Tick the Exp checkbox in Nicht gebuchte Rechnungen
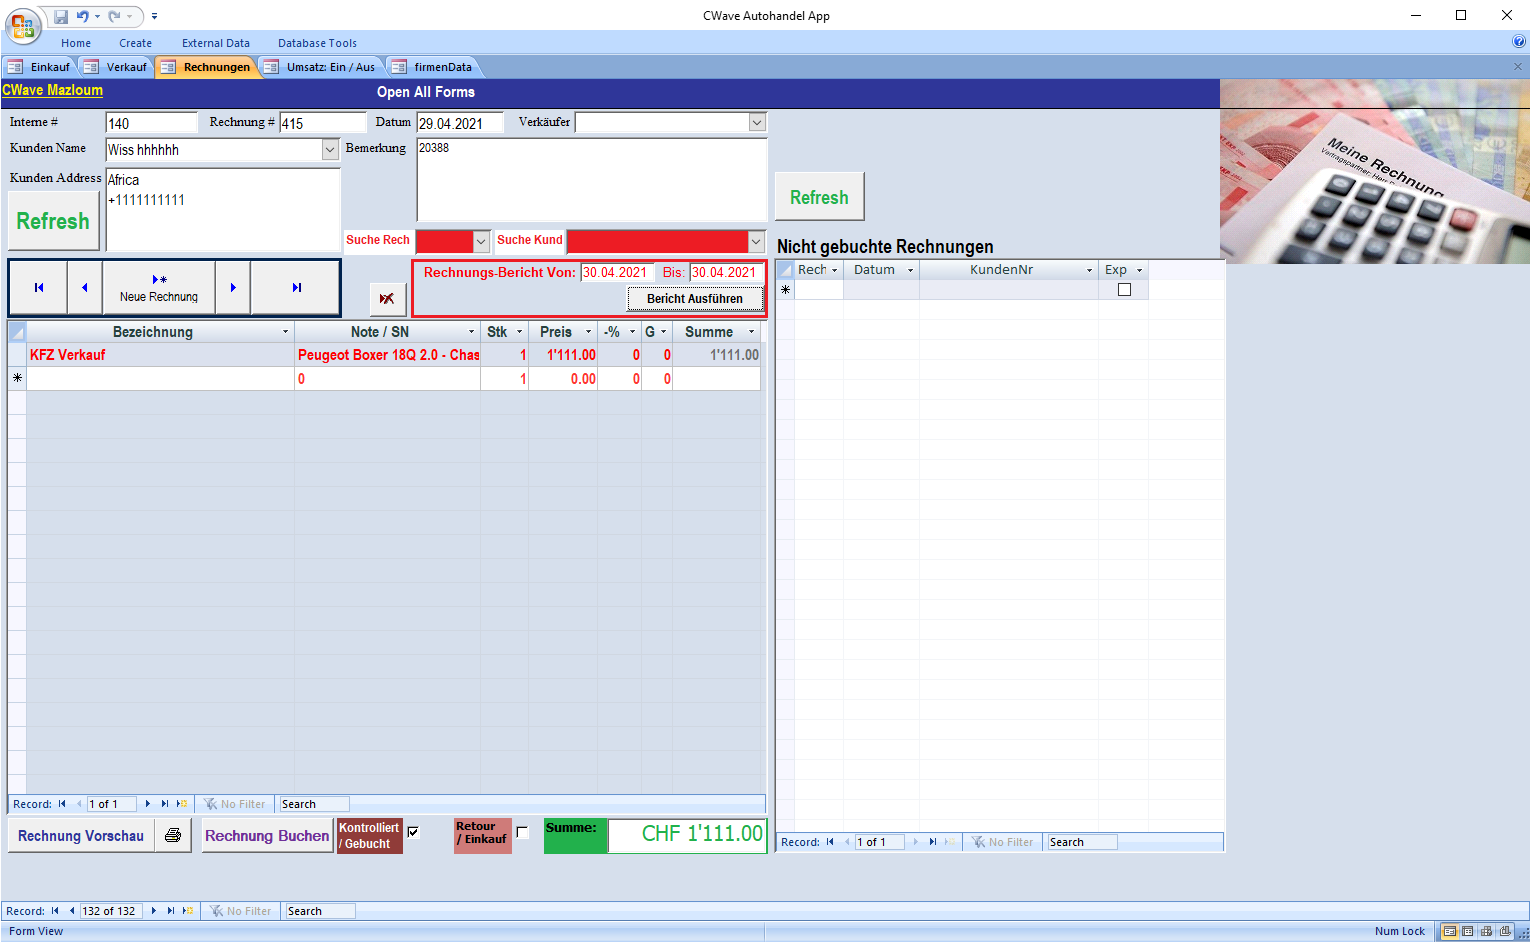The image size is (1531, 943). [1124, 290]
